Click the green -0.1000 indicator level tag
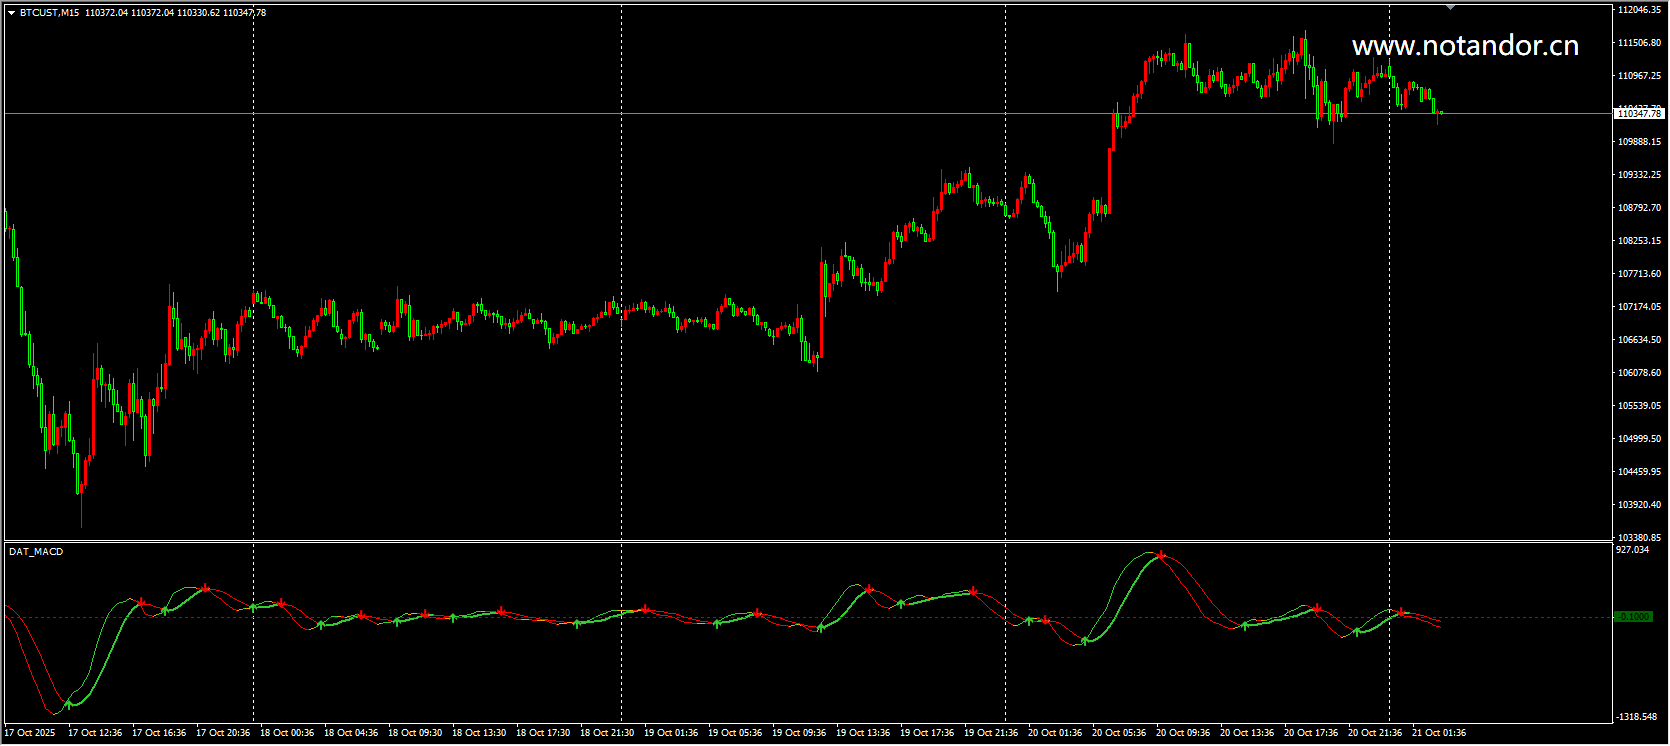This screenshot has height=746, width=1670. coord(1634,617)
